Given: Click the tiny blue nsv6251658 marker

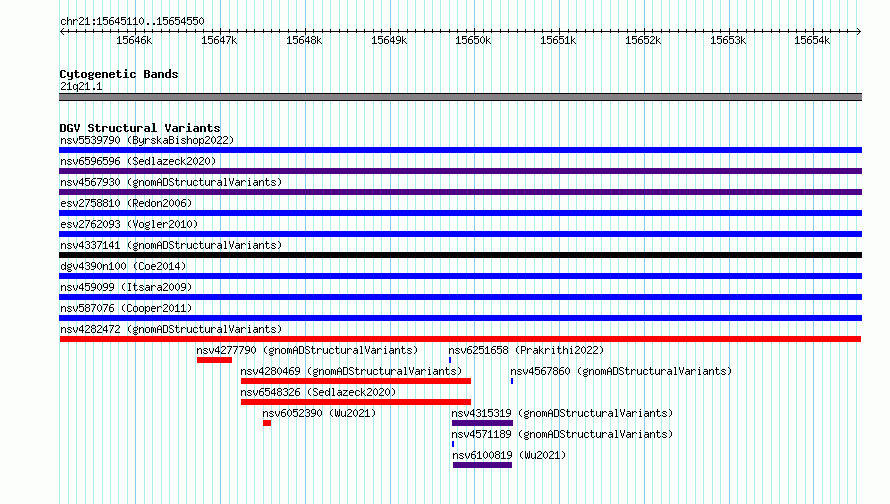Looking at the screenshot, I should point(450,360).
